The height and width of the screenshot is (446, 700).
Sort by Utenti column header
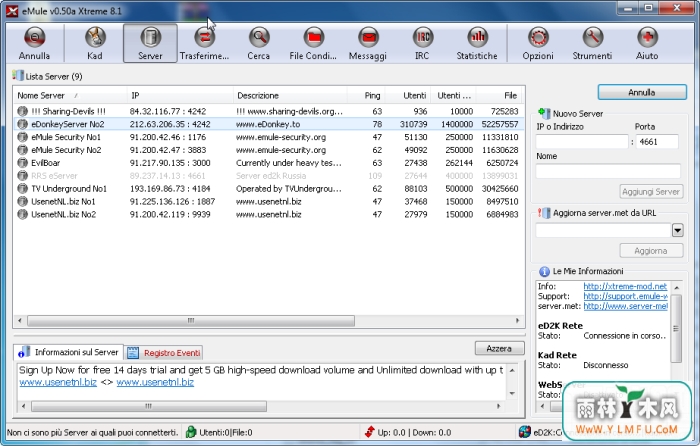click(x=408, y=96)
